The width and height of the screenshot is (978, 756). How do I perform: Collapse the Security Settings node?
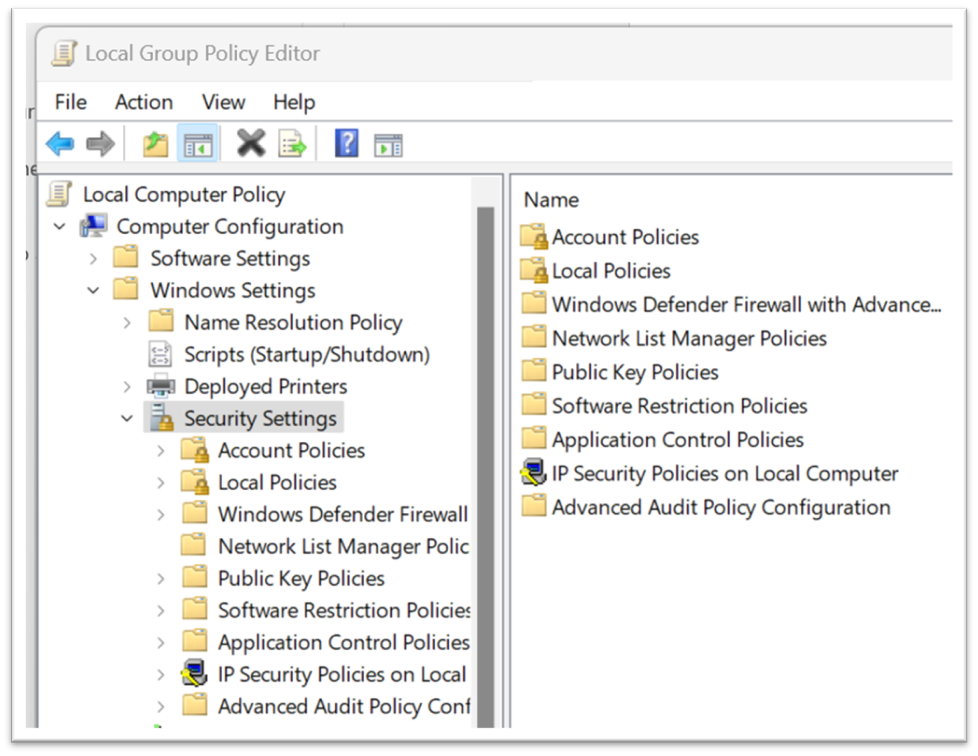click(126, 418)
